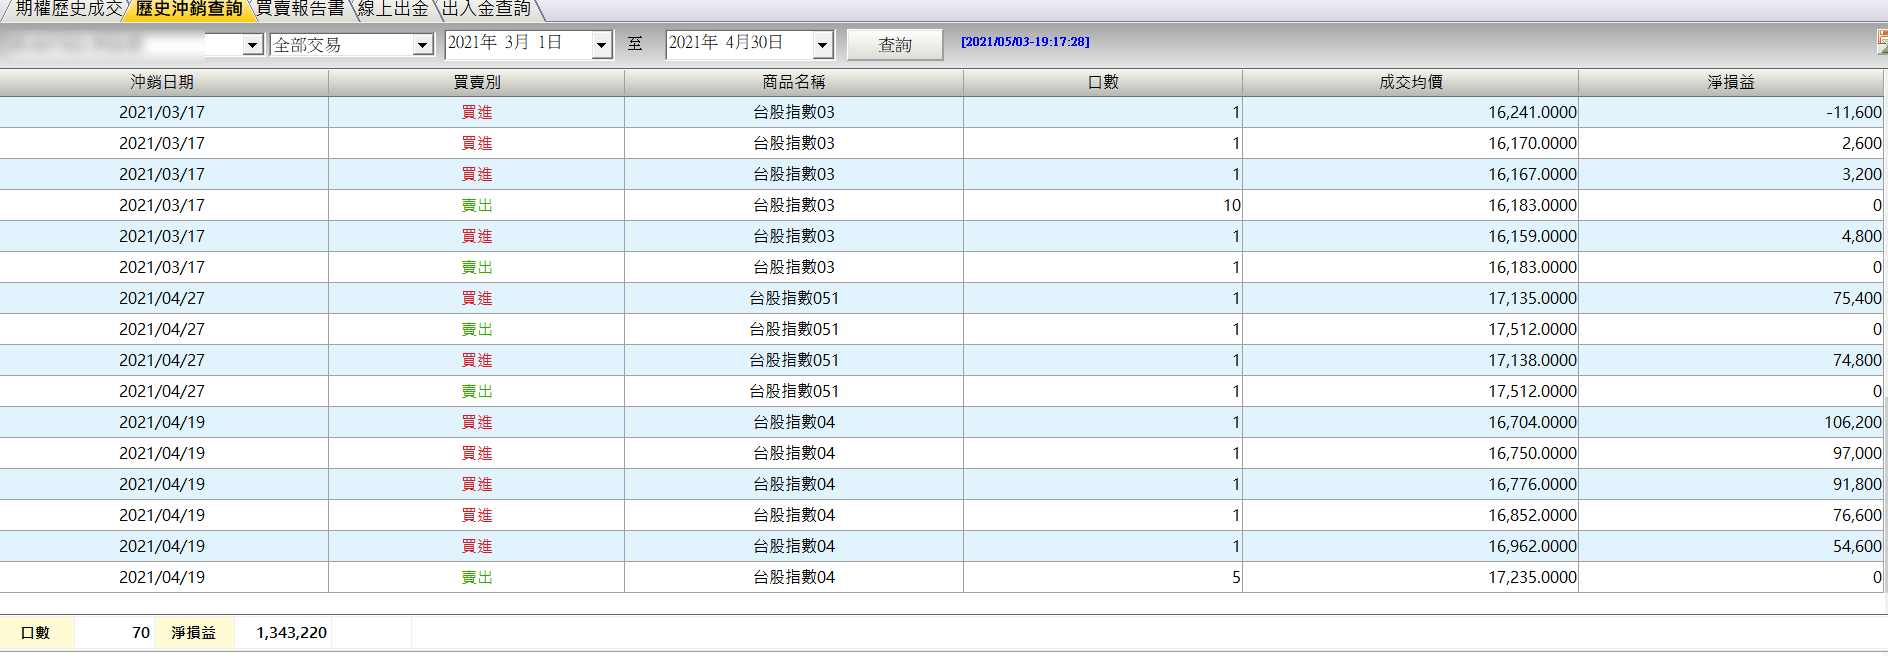The image size is (1888, 656).
Task: Click the 4,800 net profit cell
Action: click(1731, 236)
